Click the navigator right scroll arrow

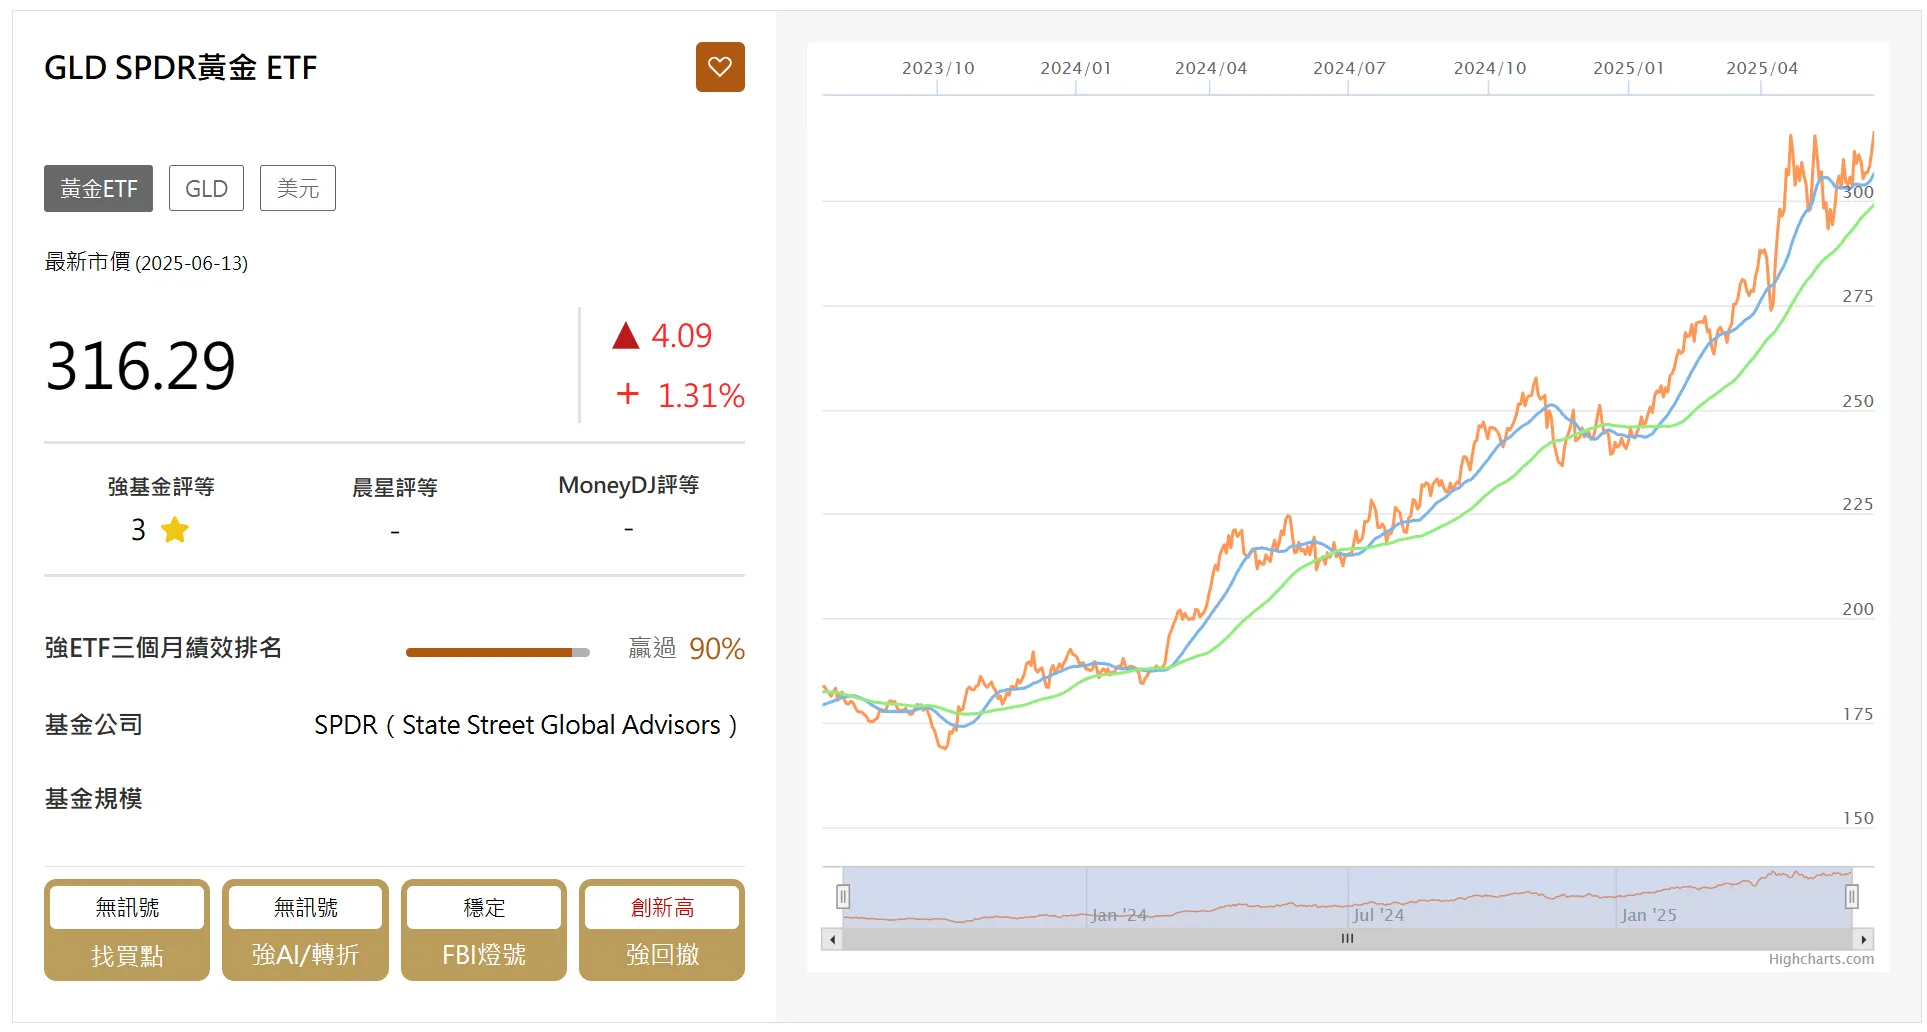1863,939
